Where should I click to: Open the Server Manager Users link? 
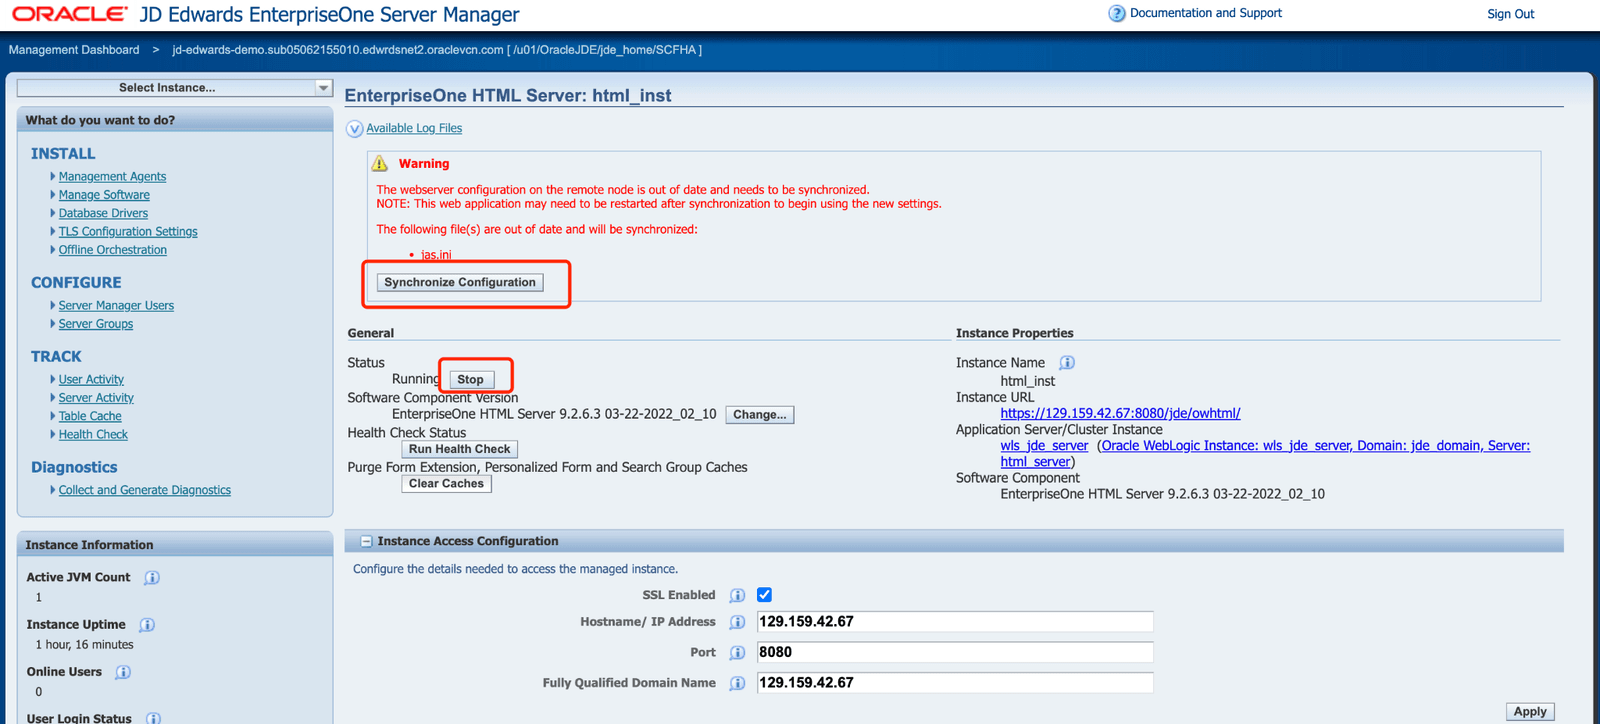[116, 306]
